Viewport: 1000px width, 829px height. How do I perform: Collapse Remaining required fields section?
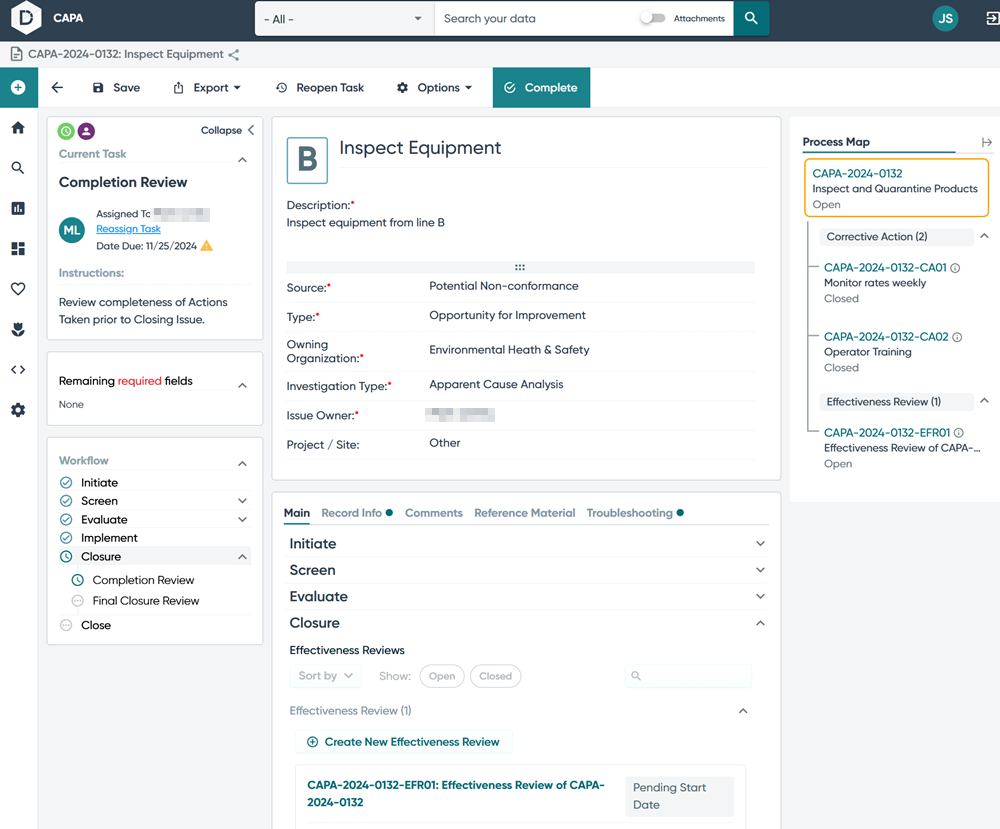pos(242,385)
